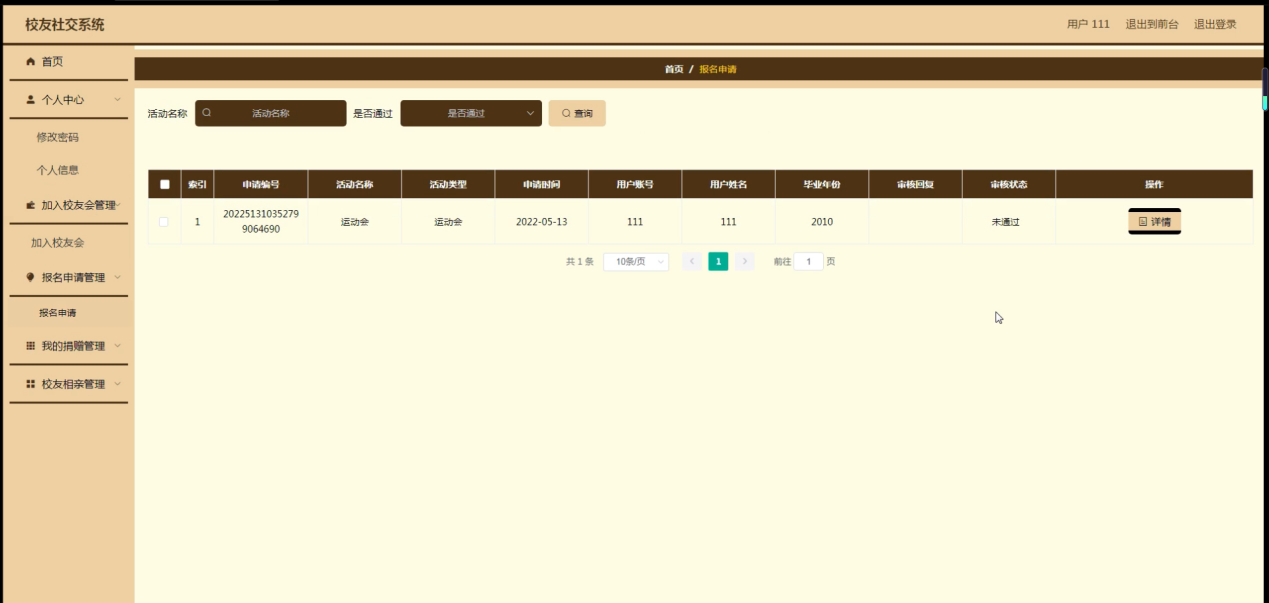Tick the select-all checkbox in table header
1269x603 pixels.
[164, 184]
